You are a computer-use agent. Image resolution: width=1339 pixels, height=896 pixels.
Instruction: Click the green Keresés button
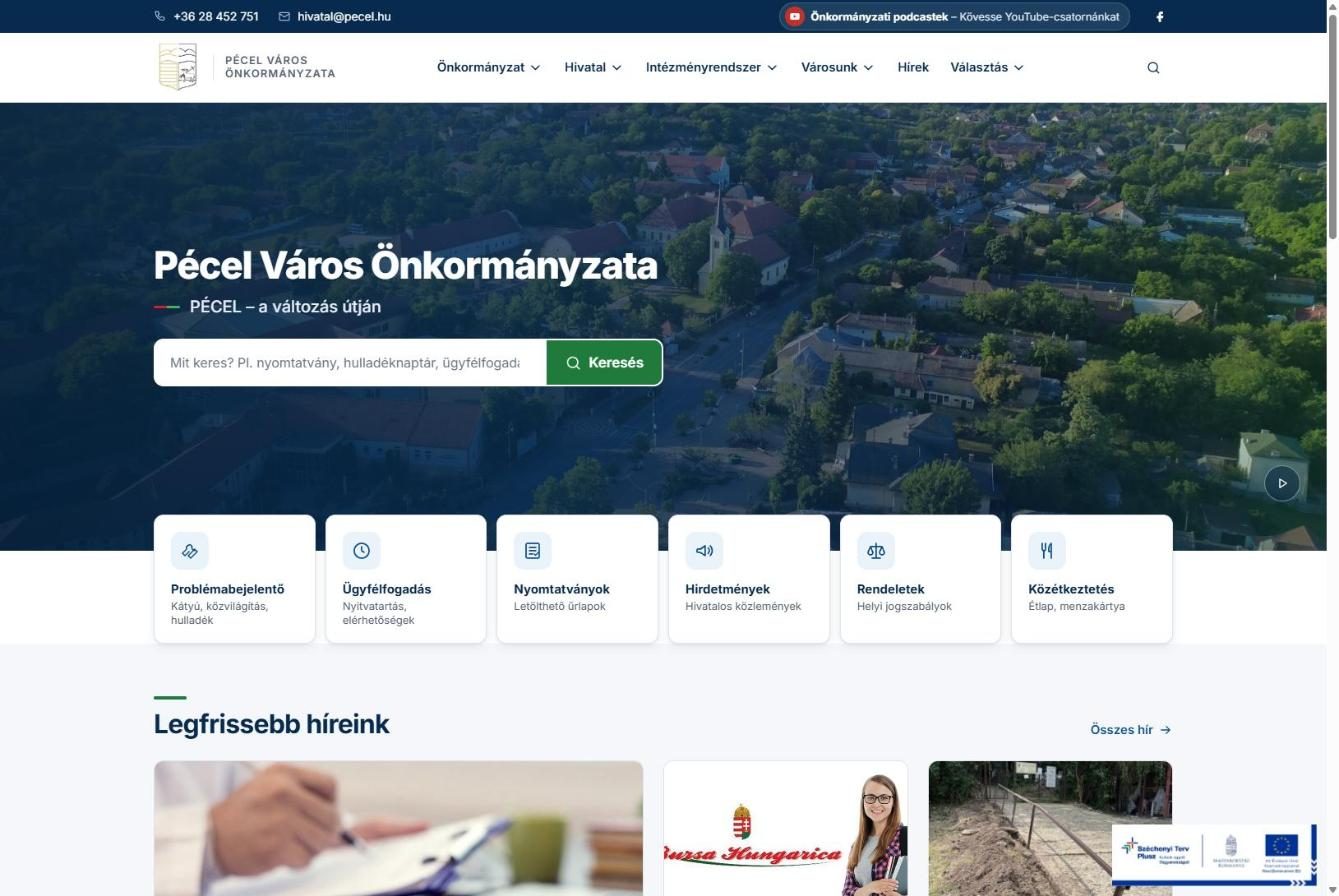coord(605,363)
